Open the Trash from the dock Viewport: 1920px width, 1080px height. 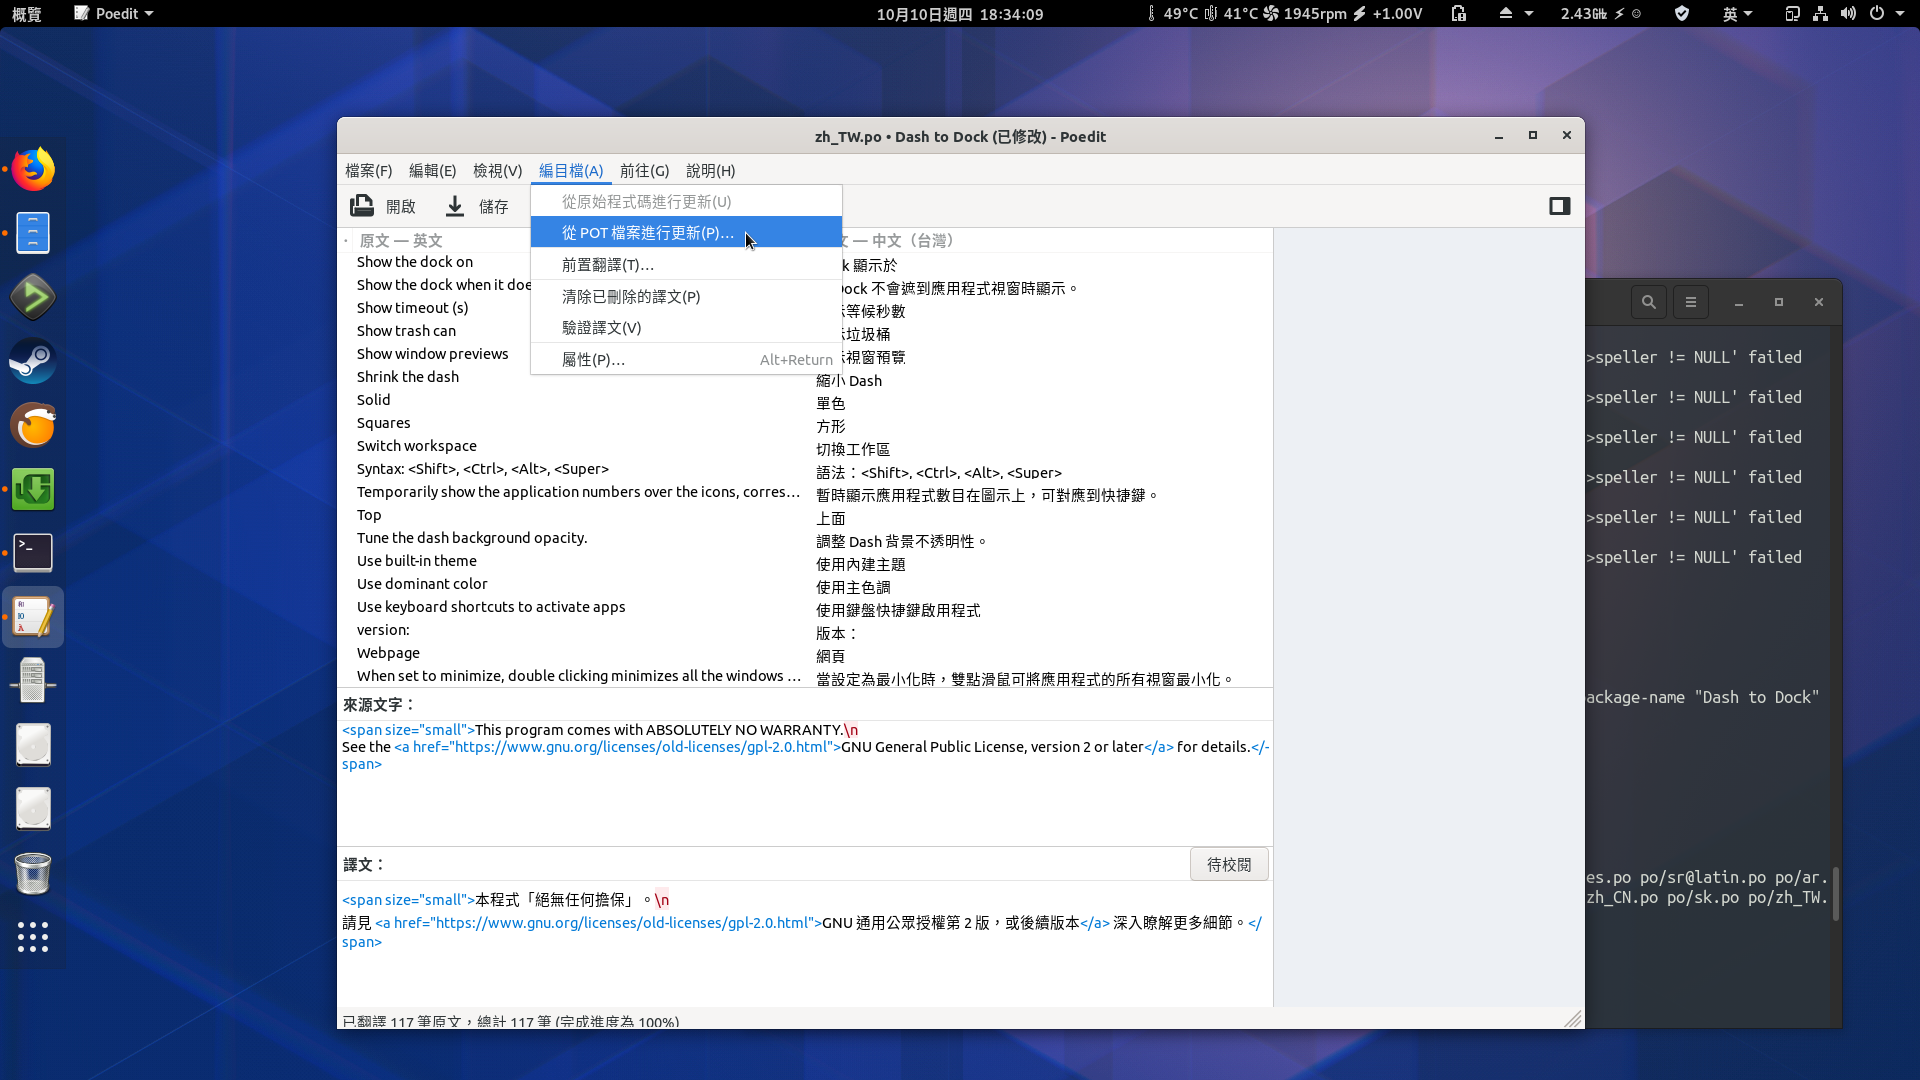[33, 873]
